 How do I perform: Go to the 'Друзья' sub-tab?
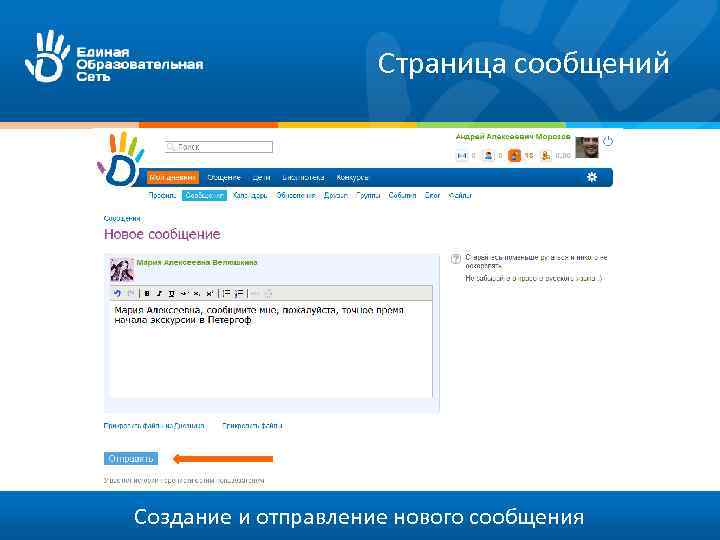pyautogui.click(x=336, y=196)
